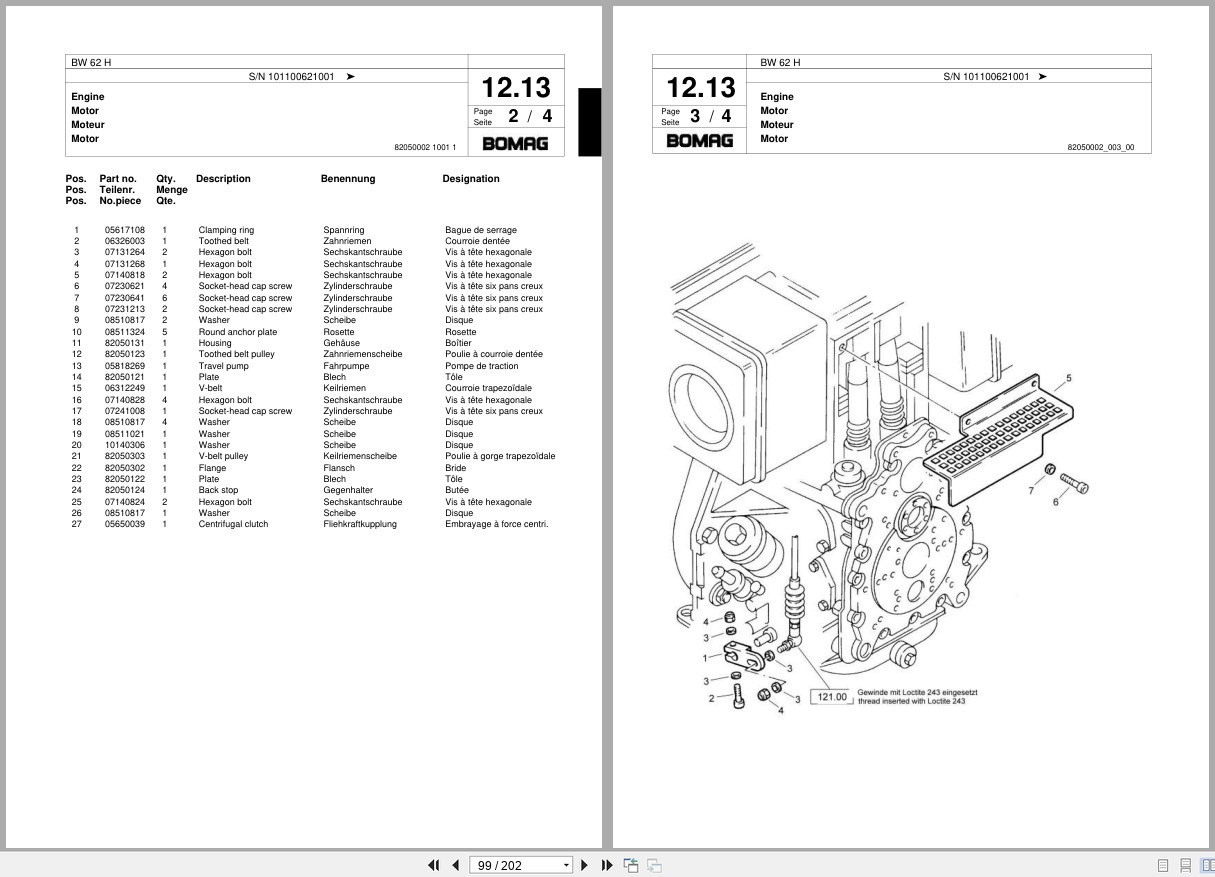Click the 'Designation' column header

pyautogui.click(x=471, y=179)
